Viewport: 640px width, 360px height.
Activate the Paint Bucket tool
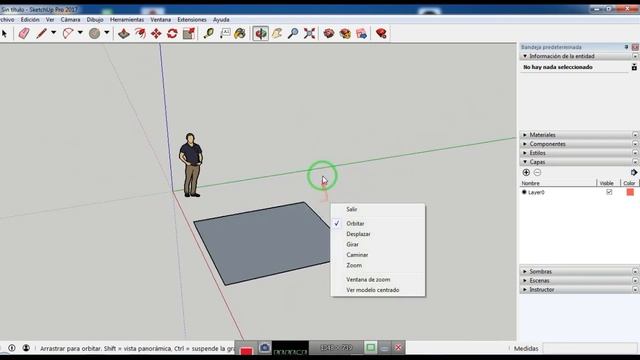[240, 33]
